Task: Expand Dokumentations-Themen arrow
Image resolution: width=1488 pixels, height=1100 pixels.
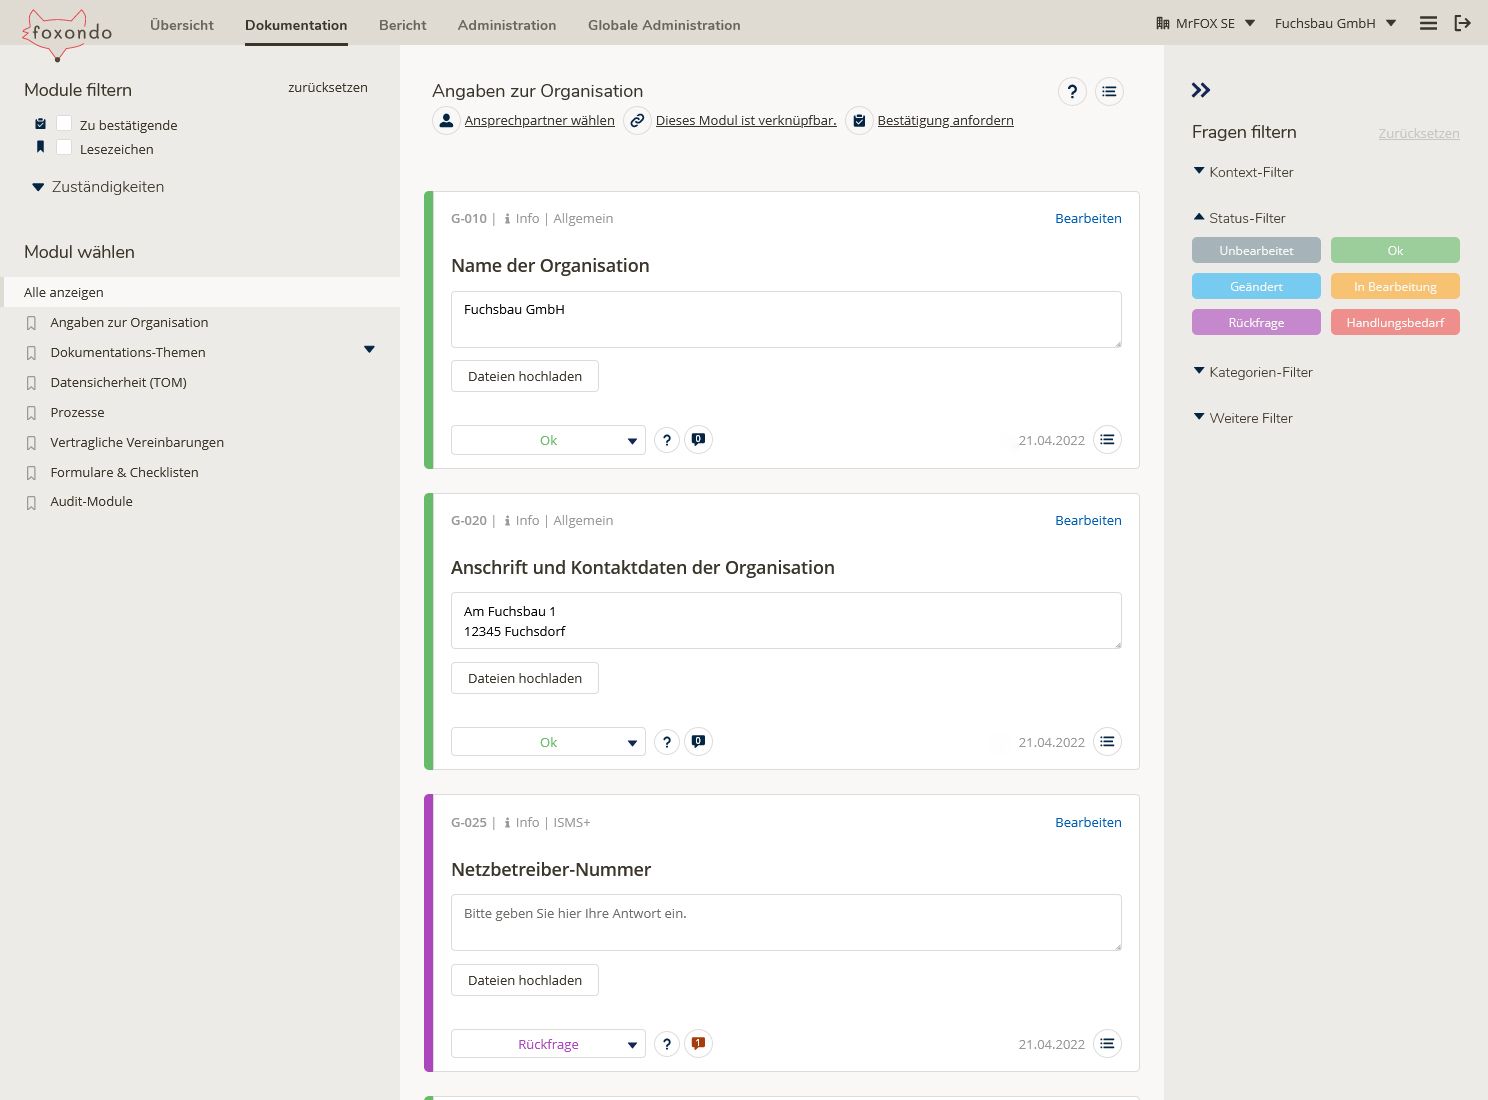Action: tap(369, 349)
